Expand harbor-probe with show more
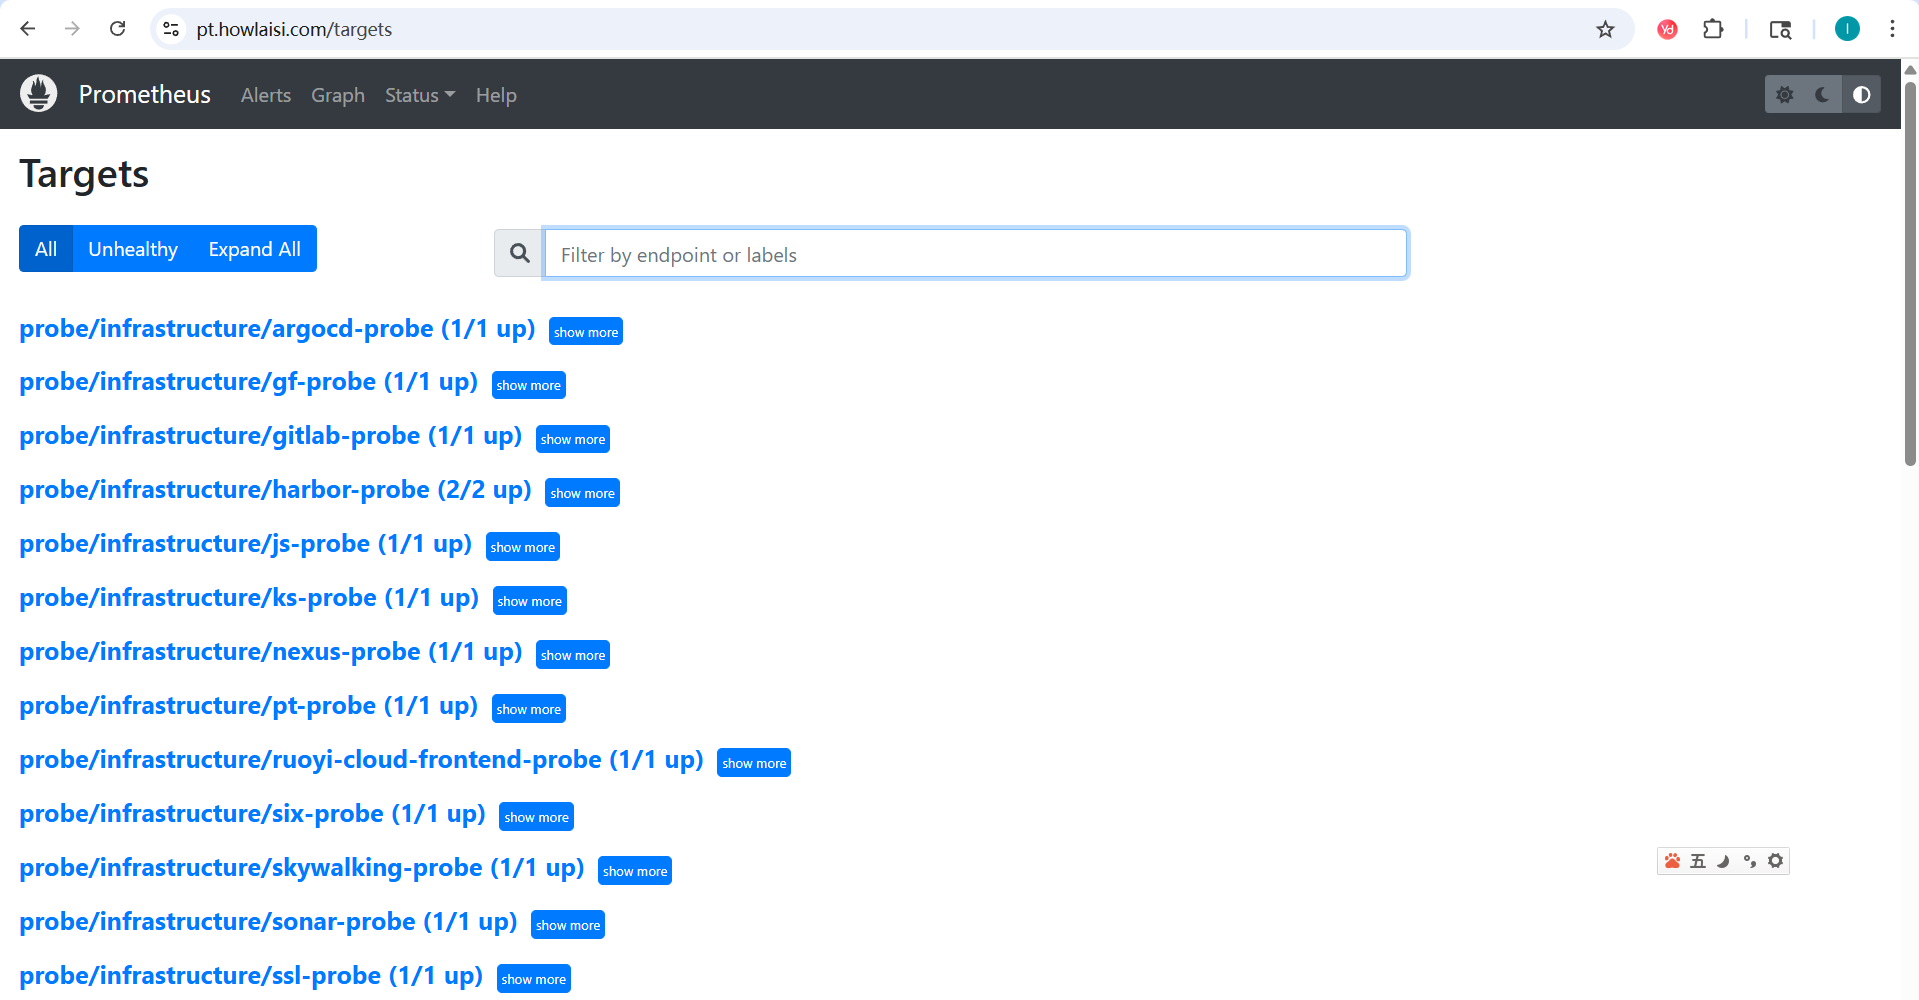 582,493
